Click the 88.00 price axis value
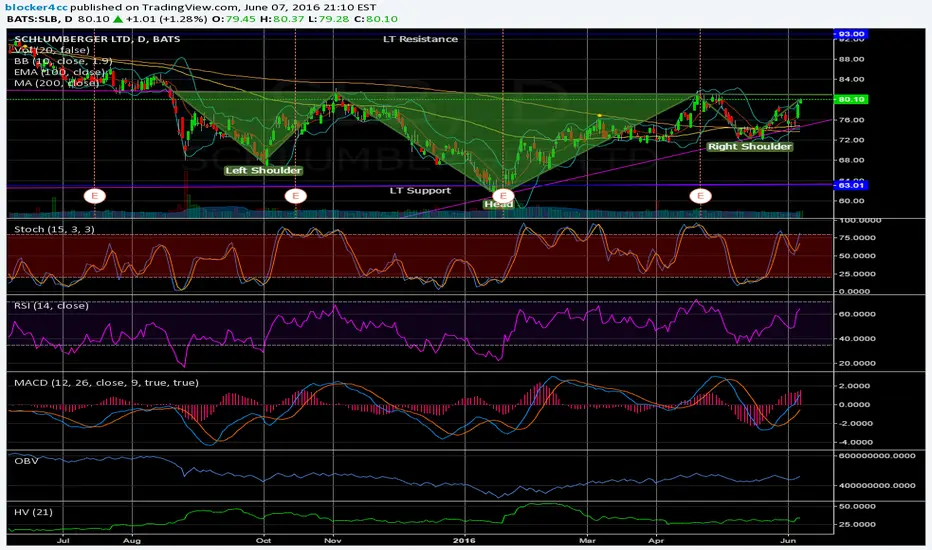The height and width of the screenshot is (550, 932). 852,59
